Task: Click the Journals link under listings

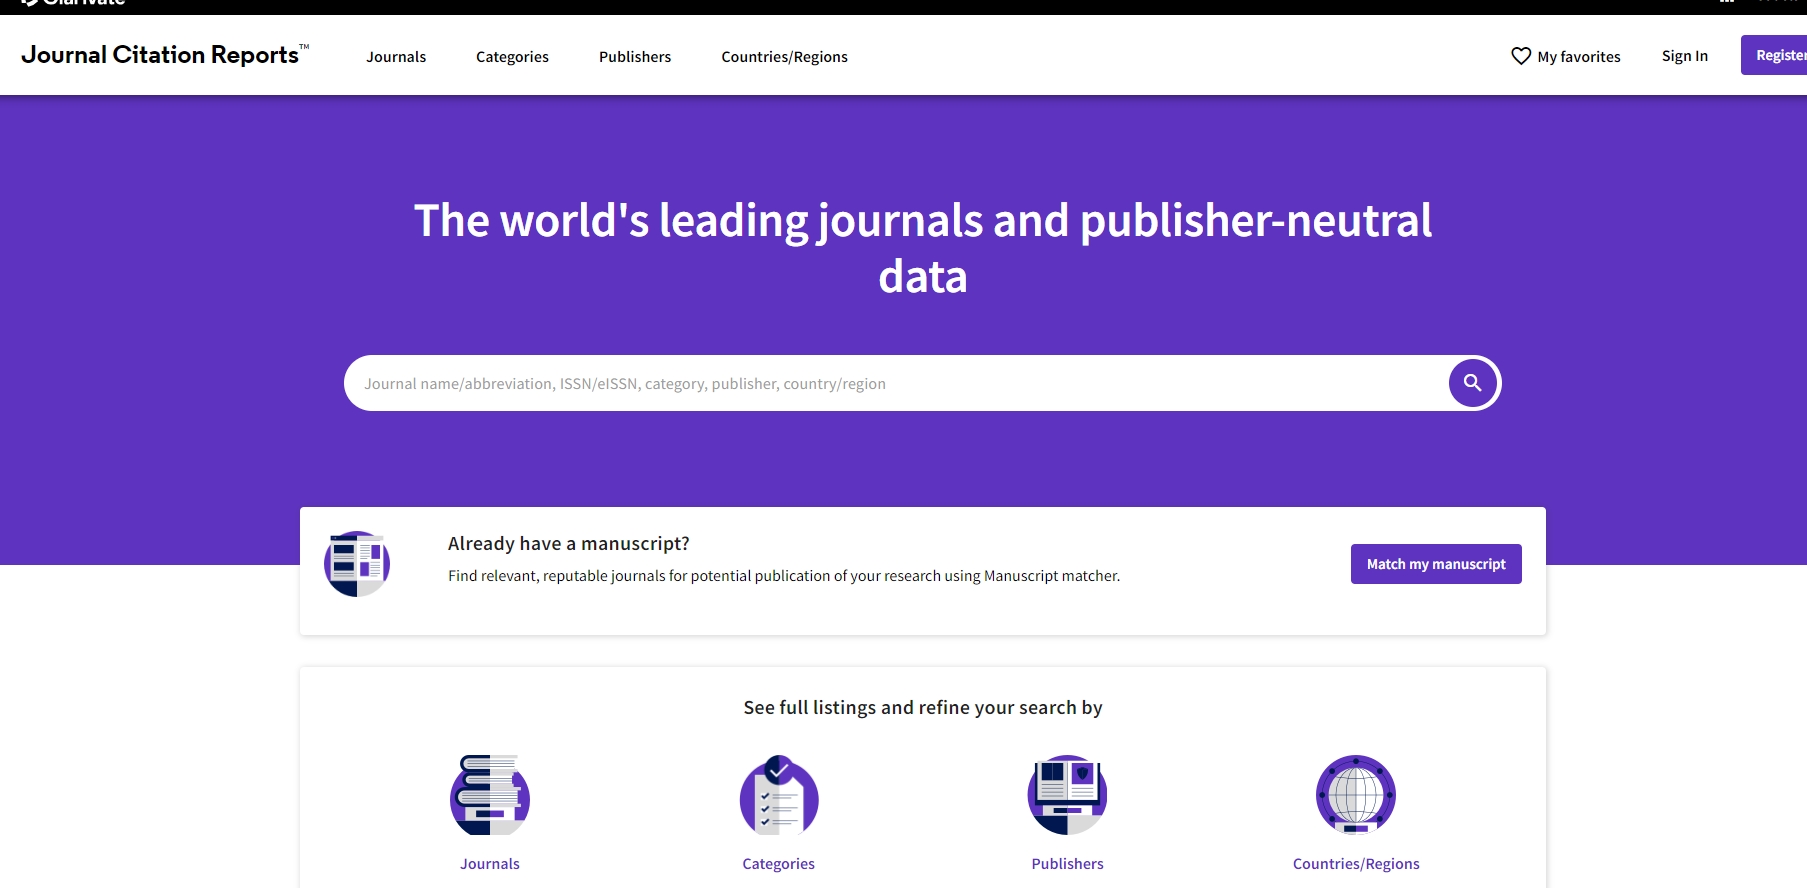Action: 490,864
